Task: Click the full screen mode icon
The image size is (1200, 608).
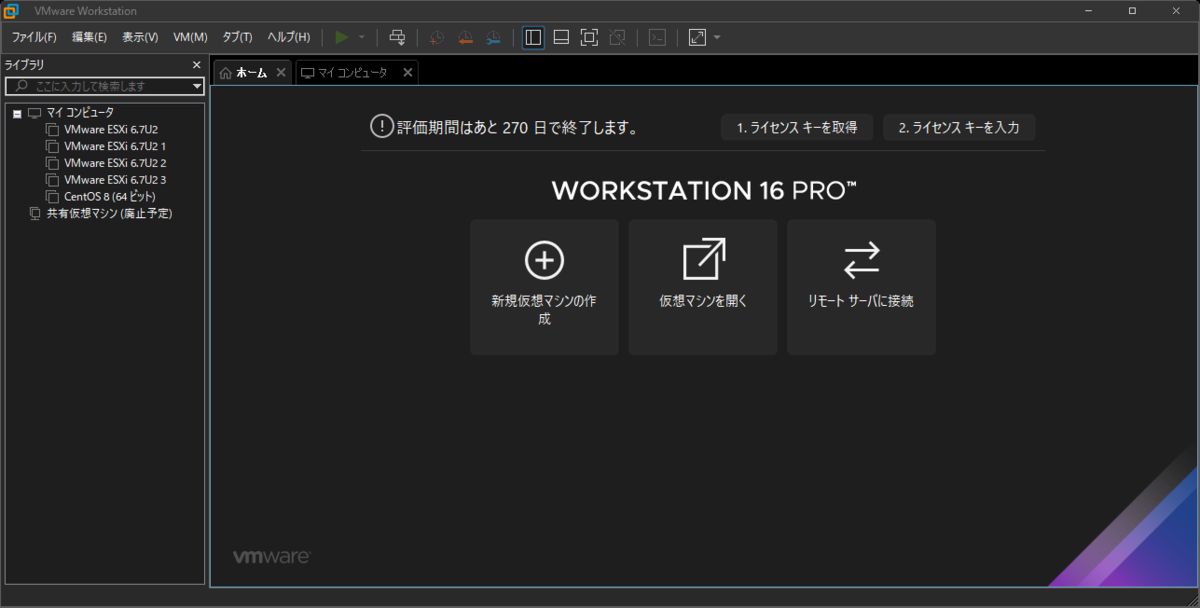Action: 589,37
